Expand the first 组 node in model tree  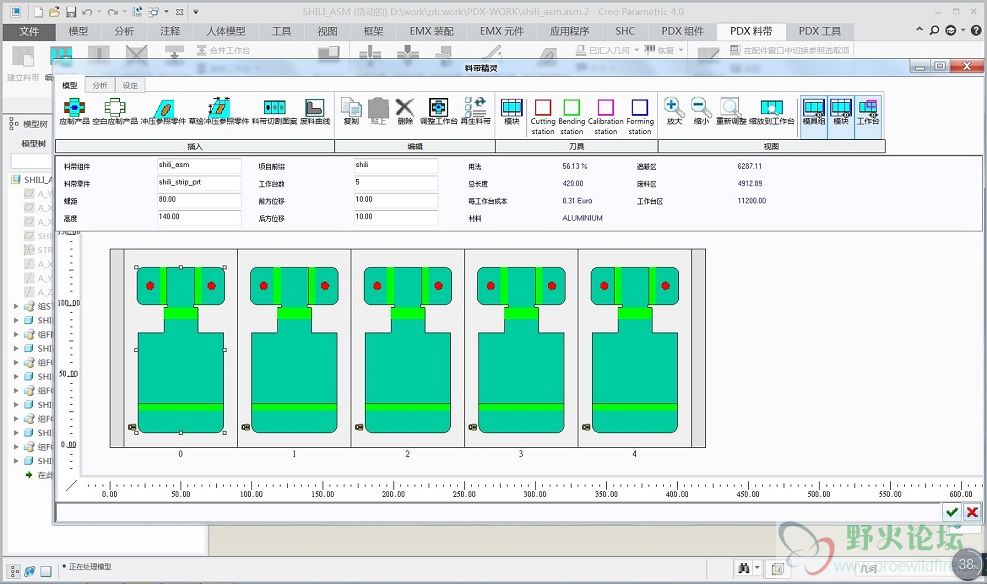point(15,306)
